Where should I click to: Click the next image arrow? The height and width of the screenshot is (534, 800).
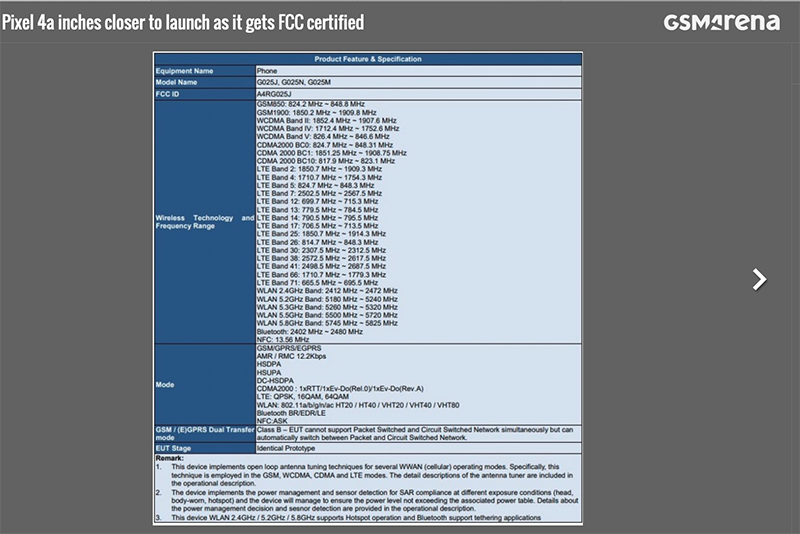tap(760, 279)
